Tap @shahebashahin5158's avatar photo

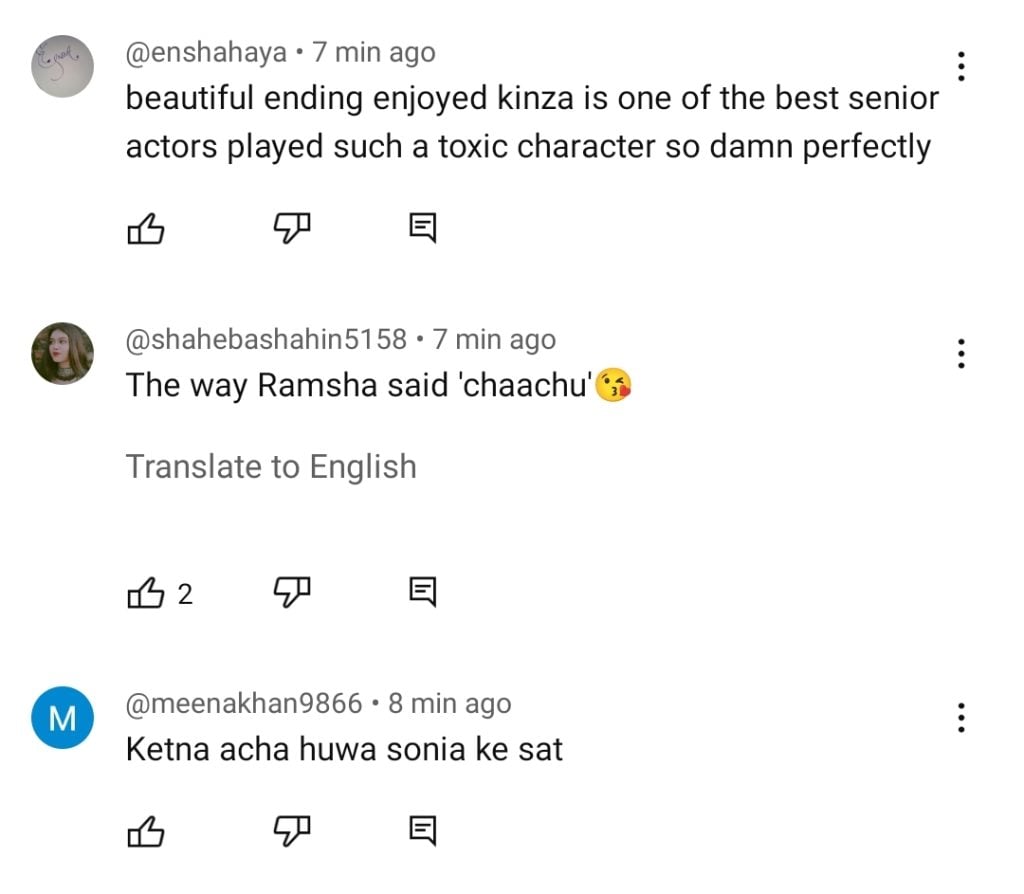(62, 353)
